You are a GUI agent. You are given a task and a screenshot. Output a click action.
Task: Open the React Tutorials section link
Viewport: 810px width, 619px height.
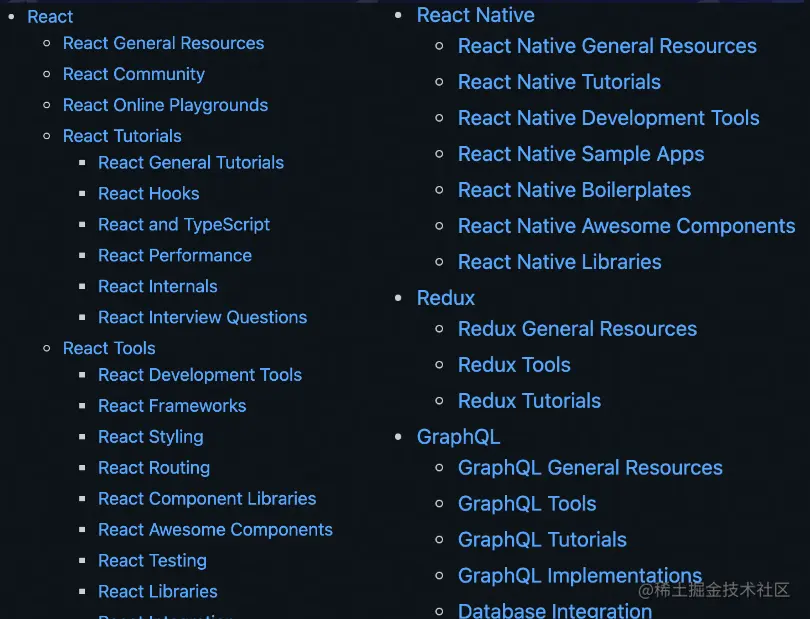[x=122, y=135]
